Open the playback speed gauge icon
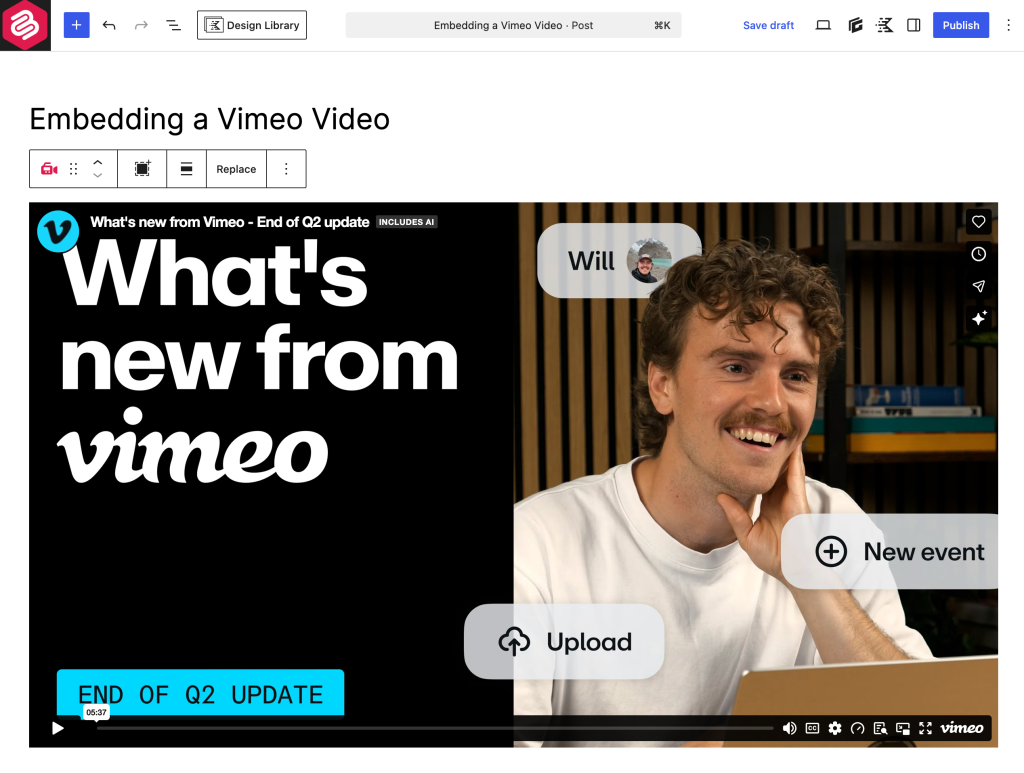The image size is (1024, 773). [x=857, y=728]
